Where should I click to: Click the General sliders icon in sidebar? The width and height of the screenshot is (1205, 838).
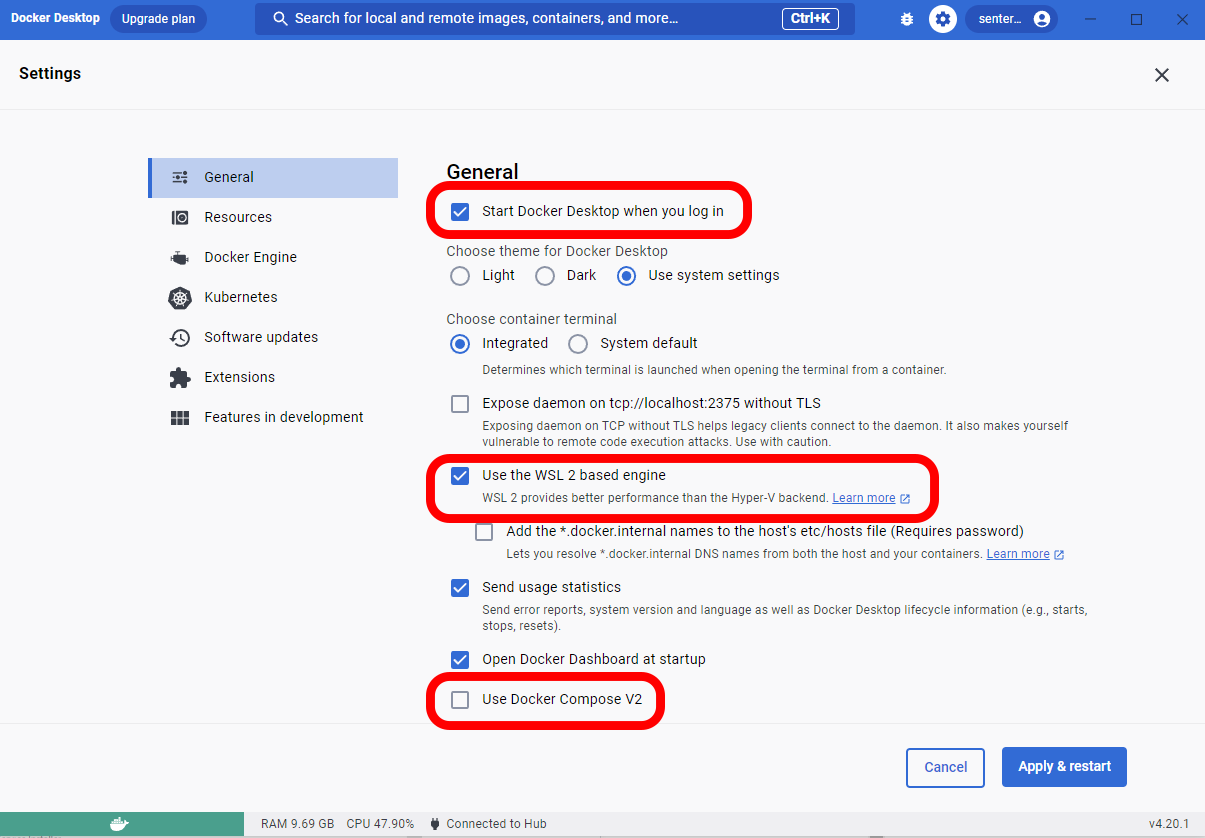point(180,177)
